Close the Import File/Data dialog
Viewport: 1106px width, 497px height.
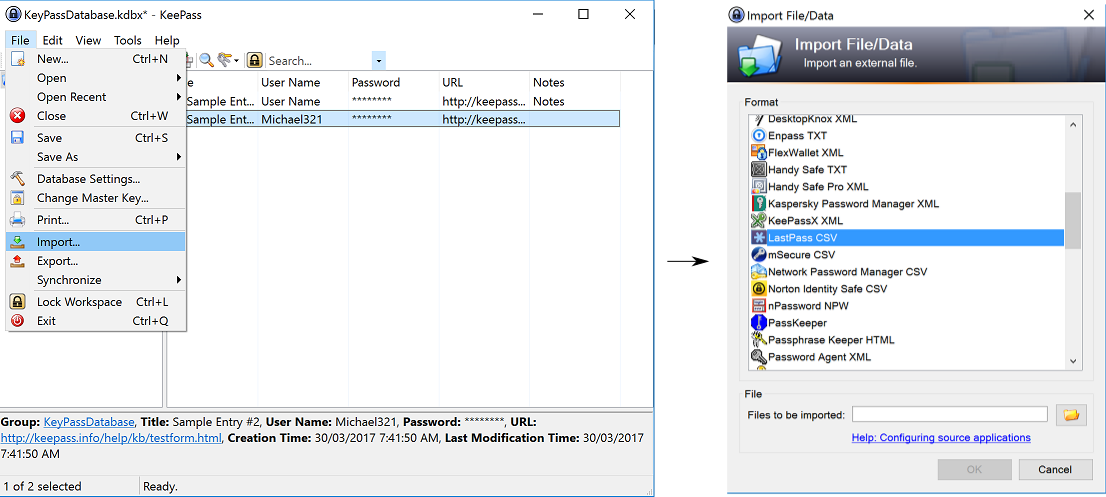(1088, 14)
